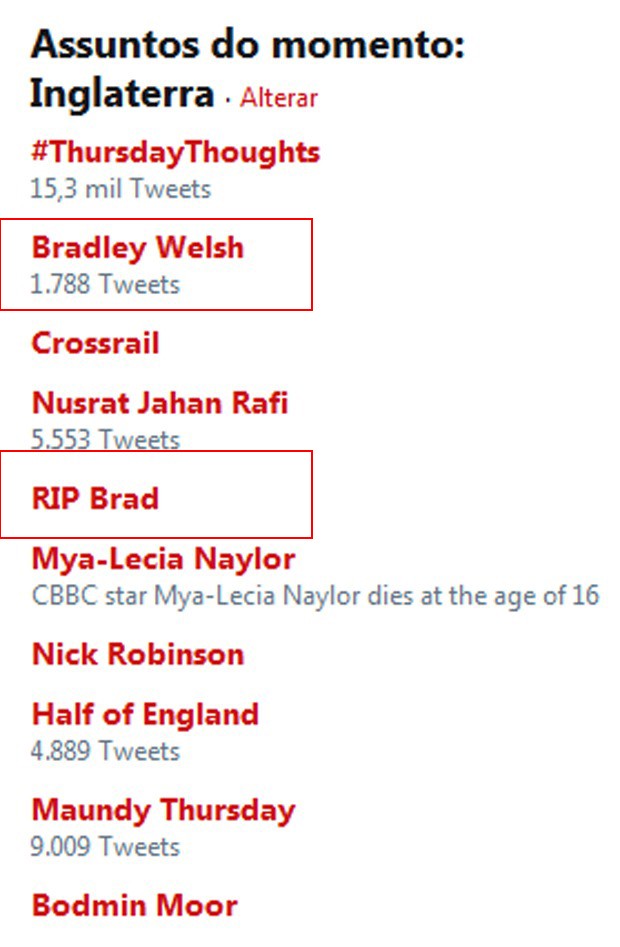Select the Half of England trend
Viewport: 620px width, 947px height.
[x=145, y=714]
